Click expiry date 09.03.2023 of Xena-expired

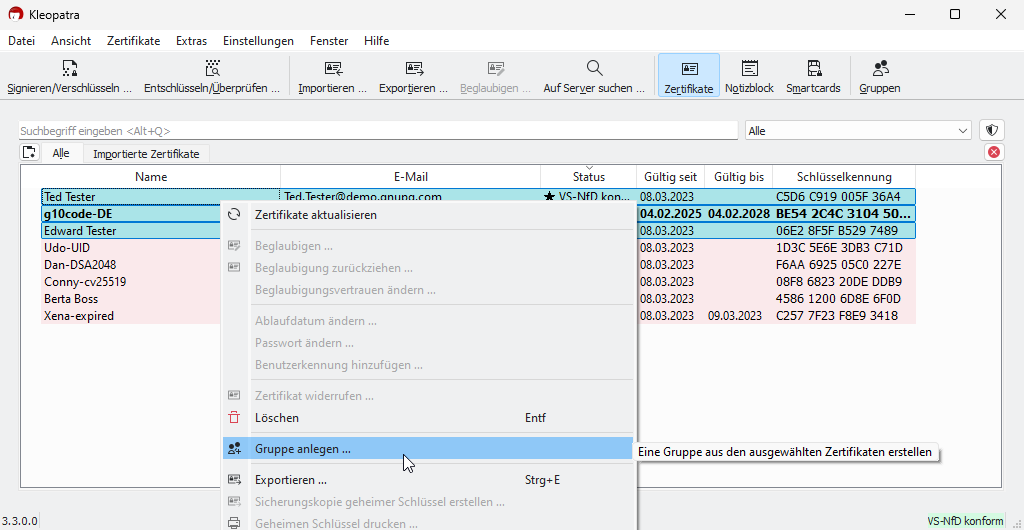point(735,316)
